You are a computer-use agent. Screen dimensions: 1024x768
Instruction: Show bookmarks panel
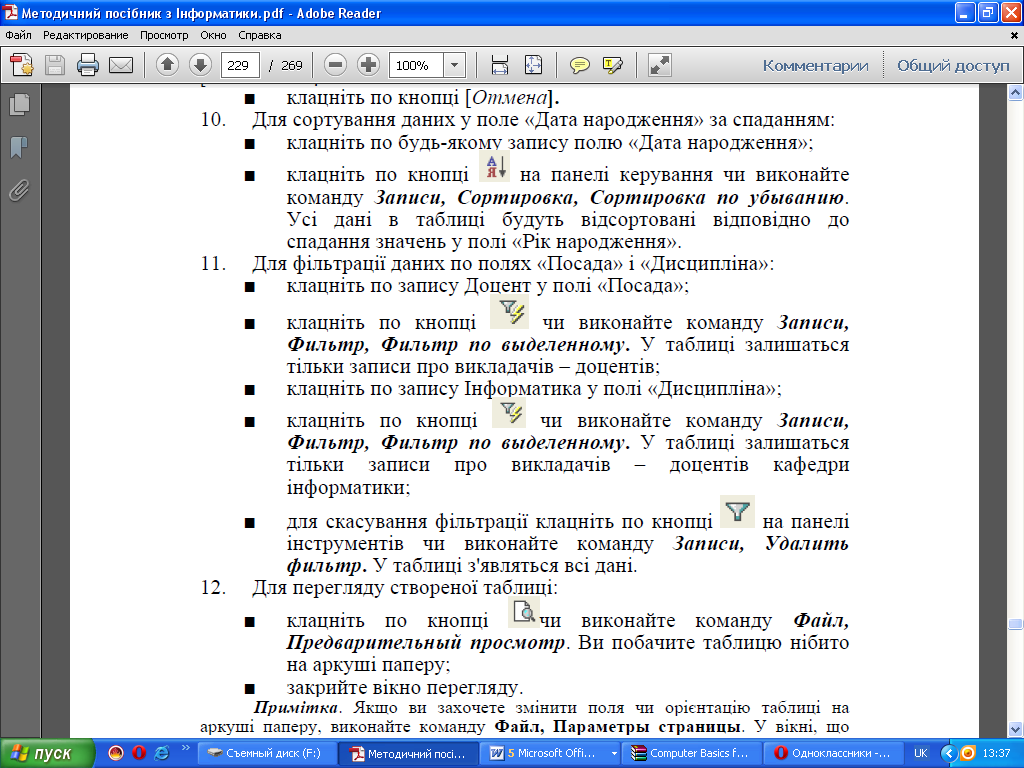tap(20, 148)
